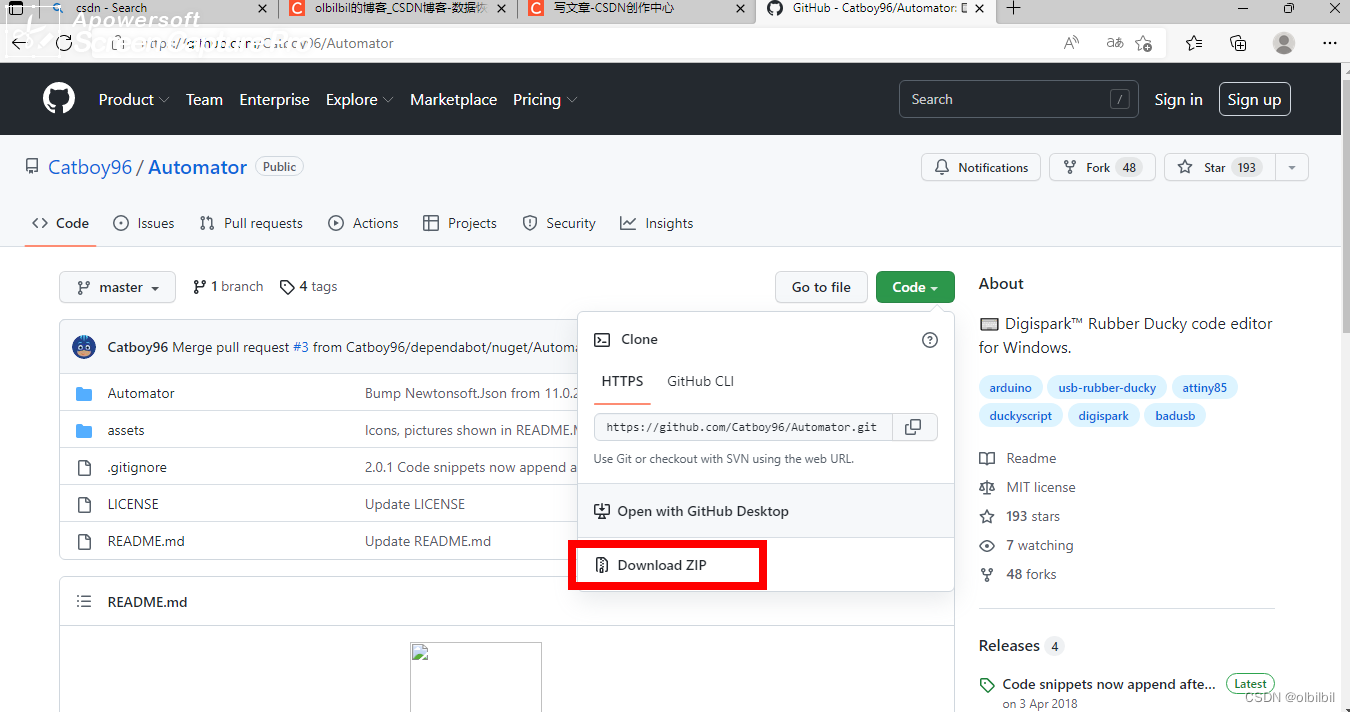This screenshot has width=1350, height=712.
Task: Select HTTPS clone tab
Action: 622,382
